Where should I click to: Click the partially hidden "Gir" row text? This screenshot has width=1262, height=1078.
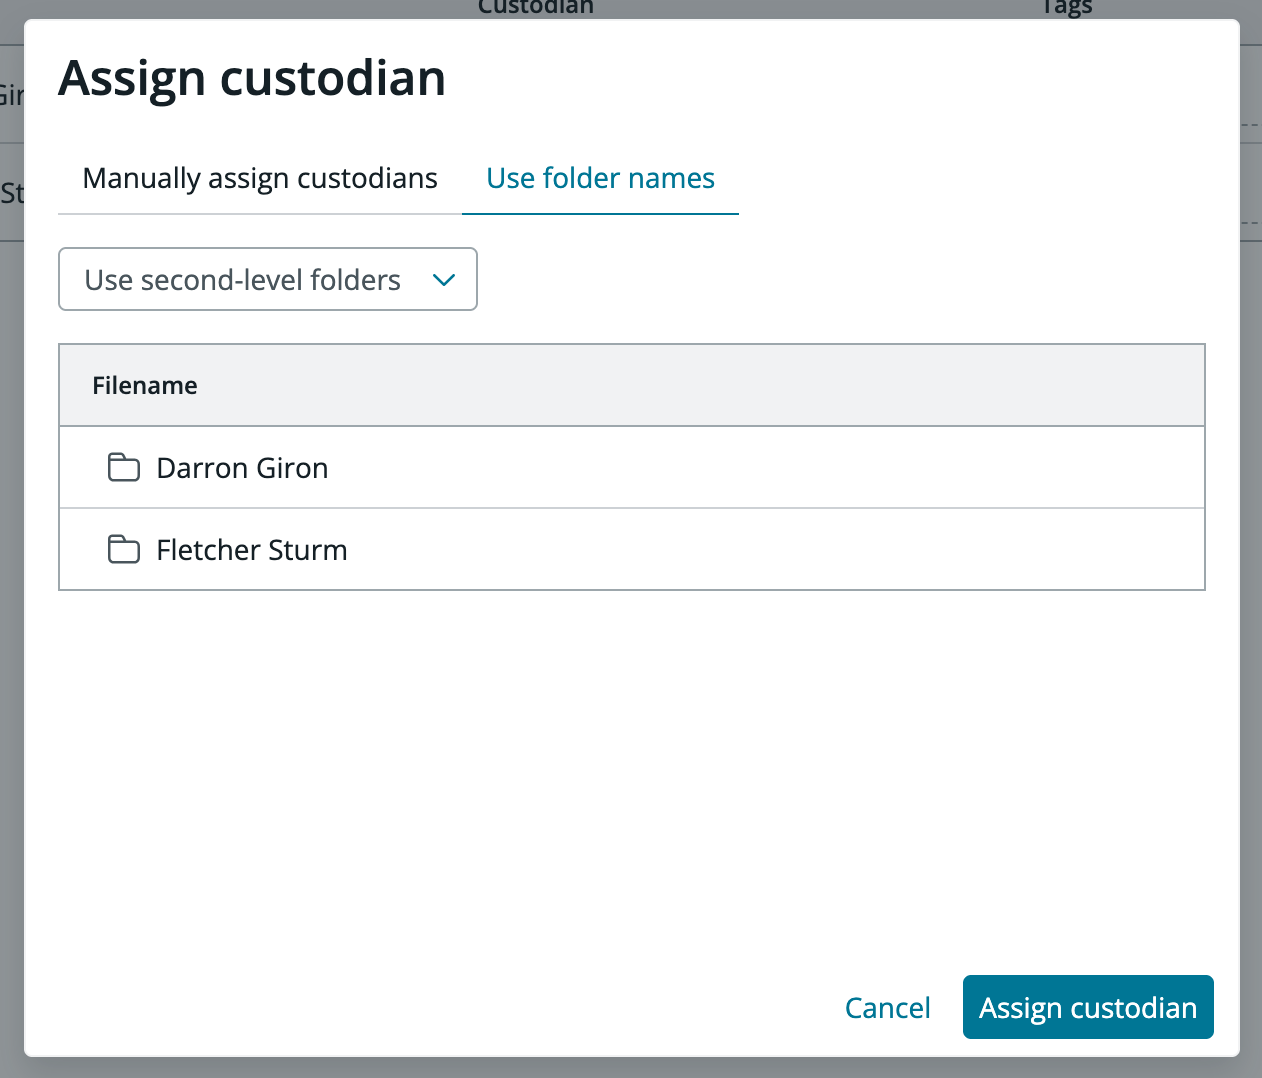coord(11,96)
